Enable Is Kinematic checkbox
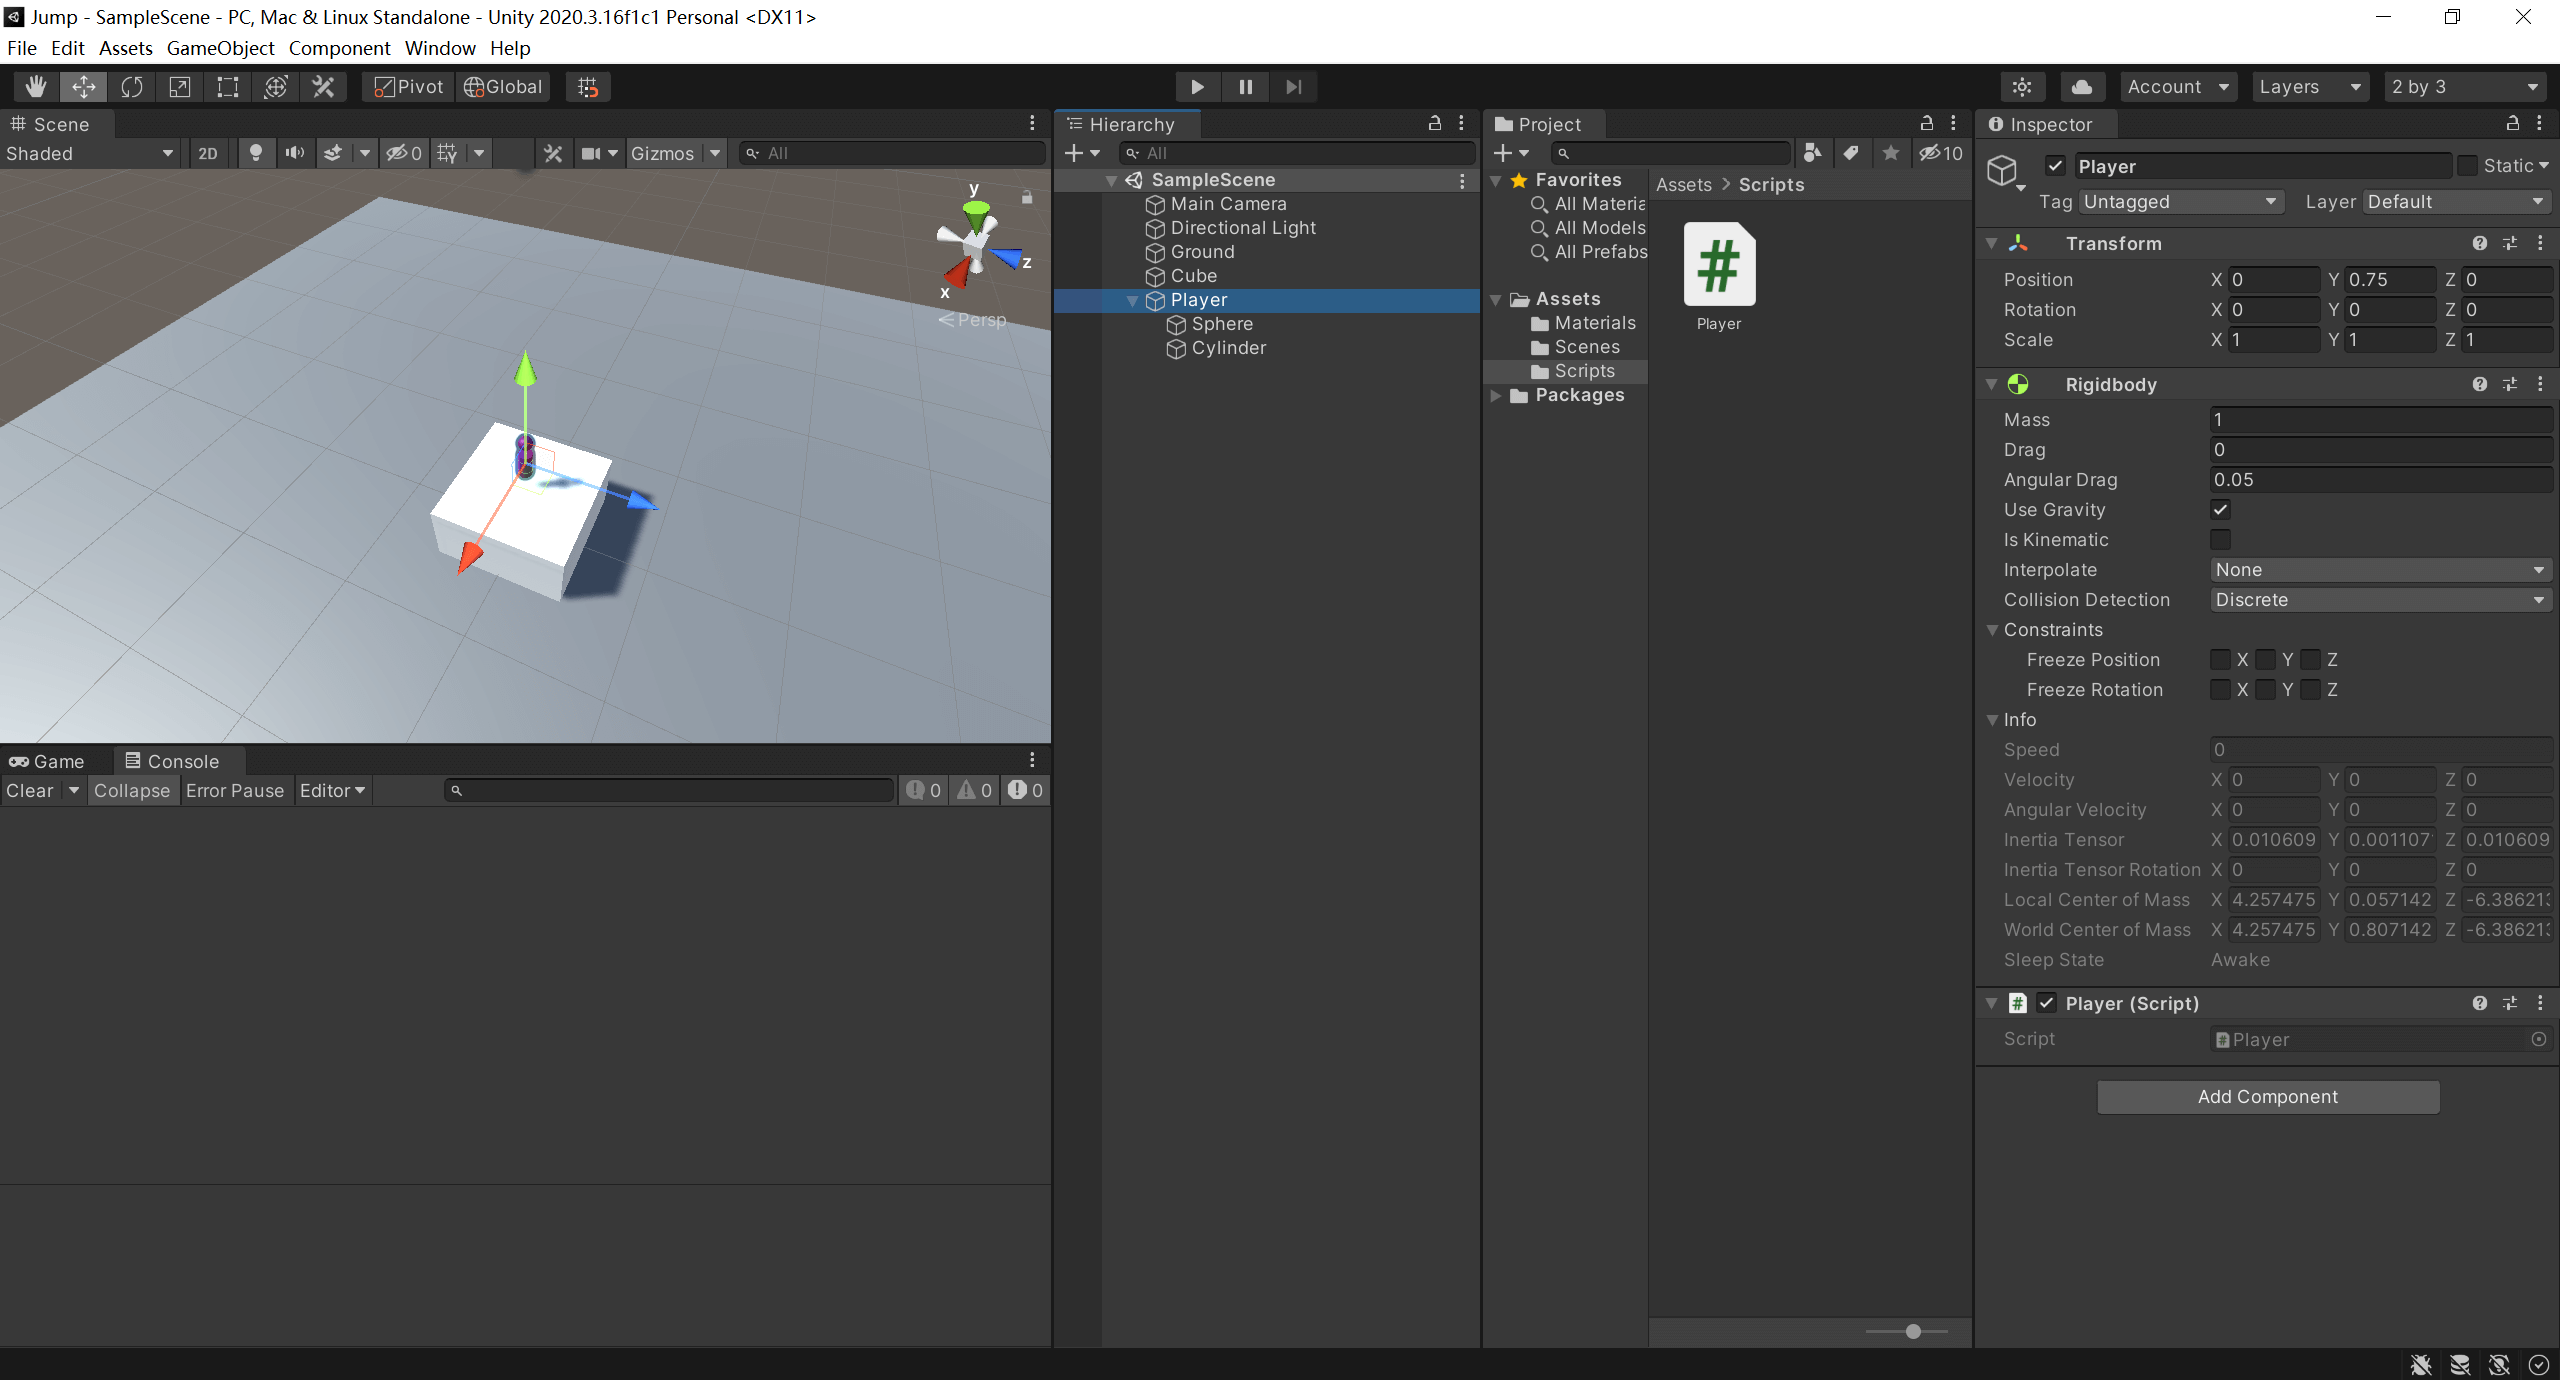This screenshot has height=1380, width=2560. click(x=2220, y=540)
